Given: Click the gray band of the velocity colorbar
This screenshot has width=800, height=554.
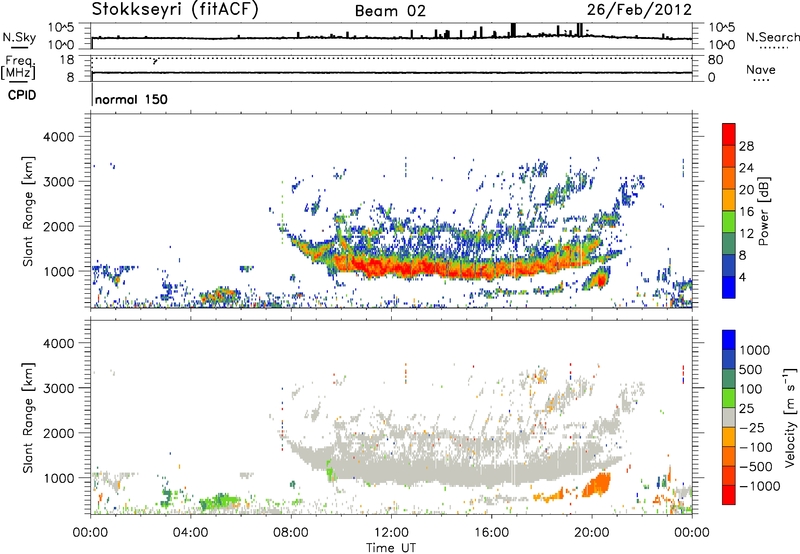Looking at the screenshot, I should point(729,418).
